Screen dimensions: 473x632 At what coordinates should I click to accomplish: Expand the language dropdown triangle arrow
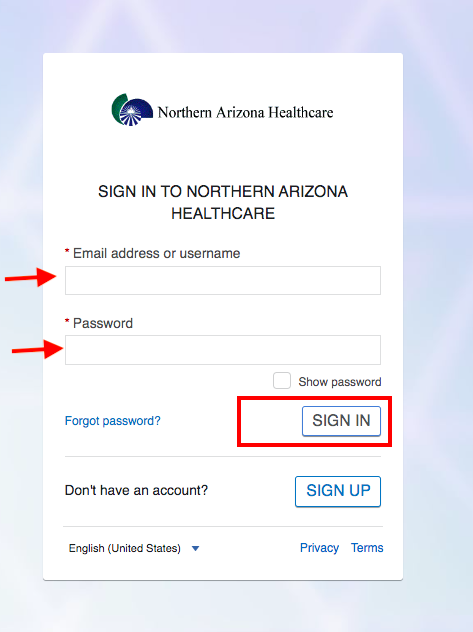pyautogui.click(x=195, y=549)
